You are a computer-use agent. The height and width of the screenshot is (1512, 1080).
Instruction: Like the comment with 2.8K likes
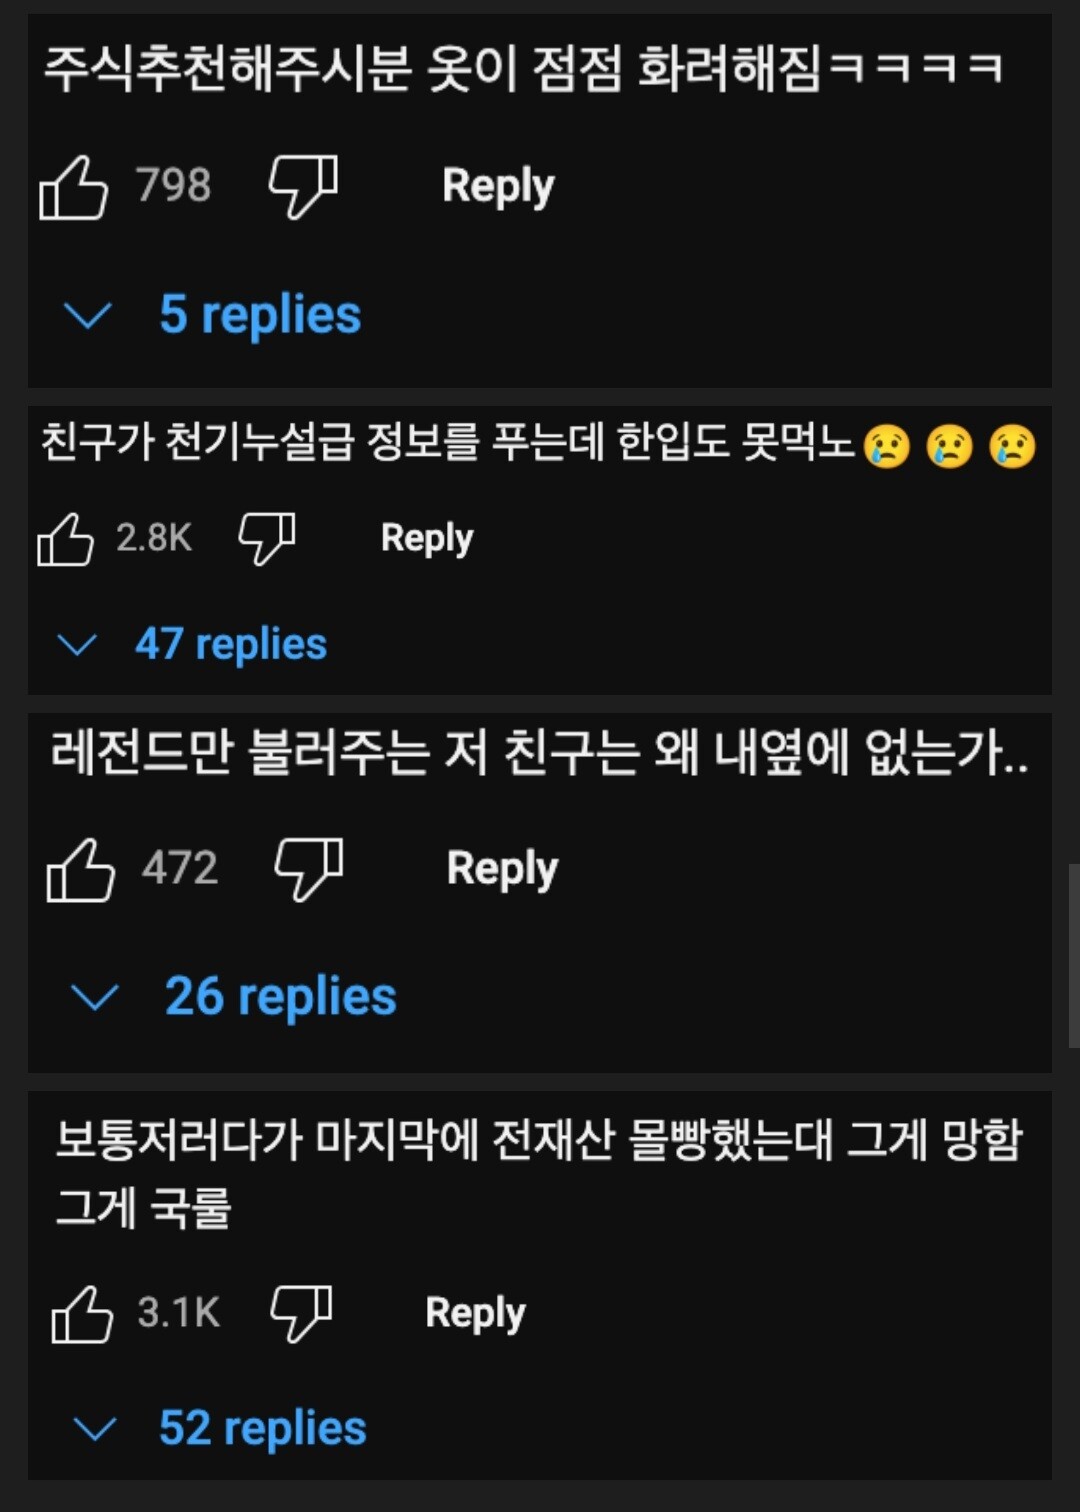pos(65,539)
